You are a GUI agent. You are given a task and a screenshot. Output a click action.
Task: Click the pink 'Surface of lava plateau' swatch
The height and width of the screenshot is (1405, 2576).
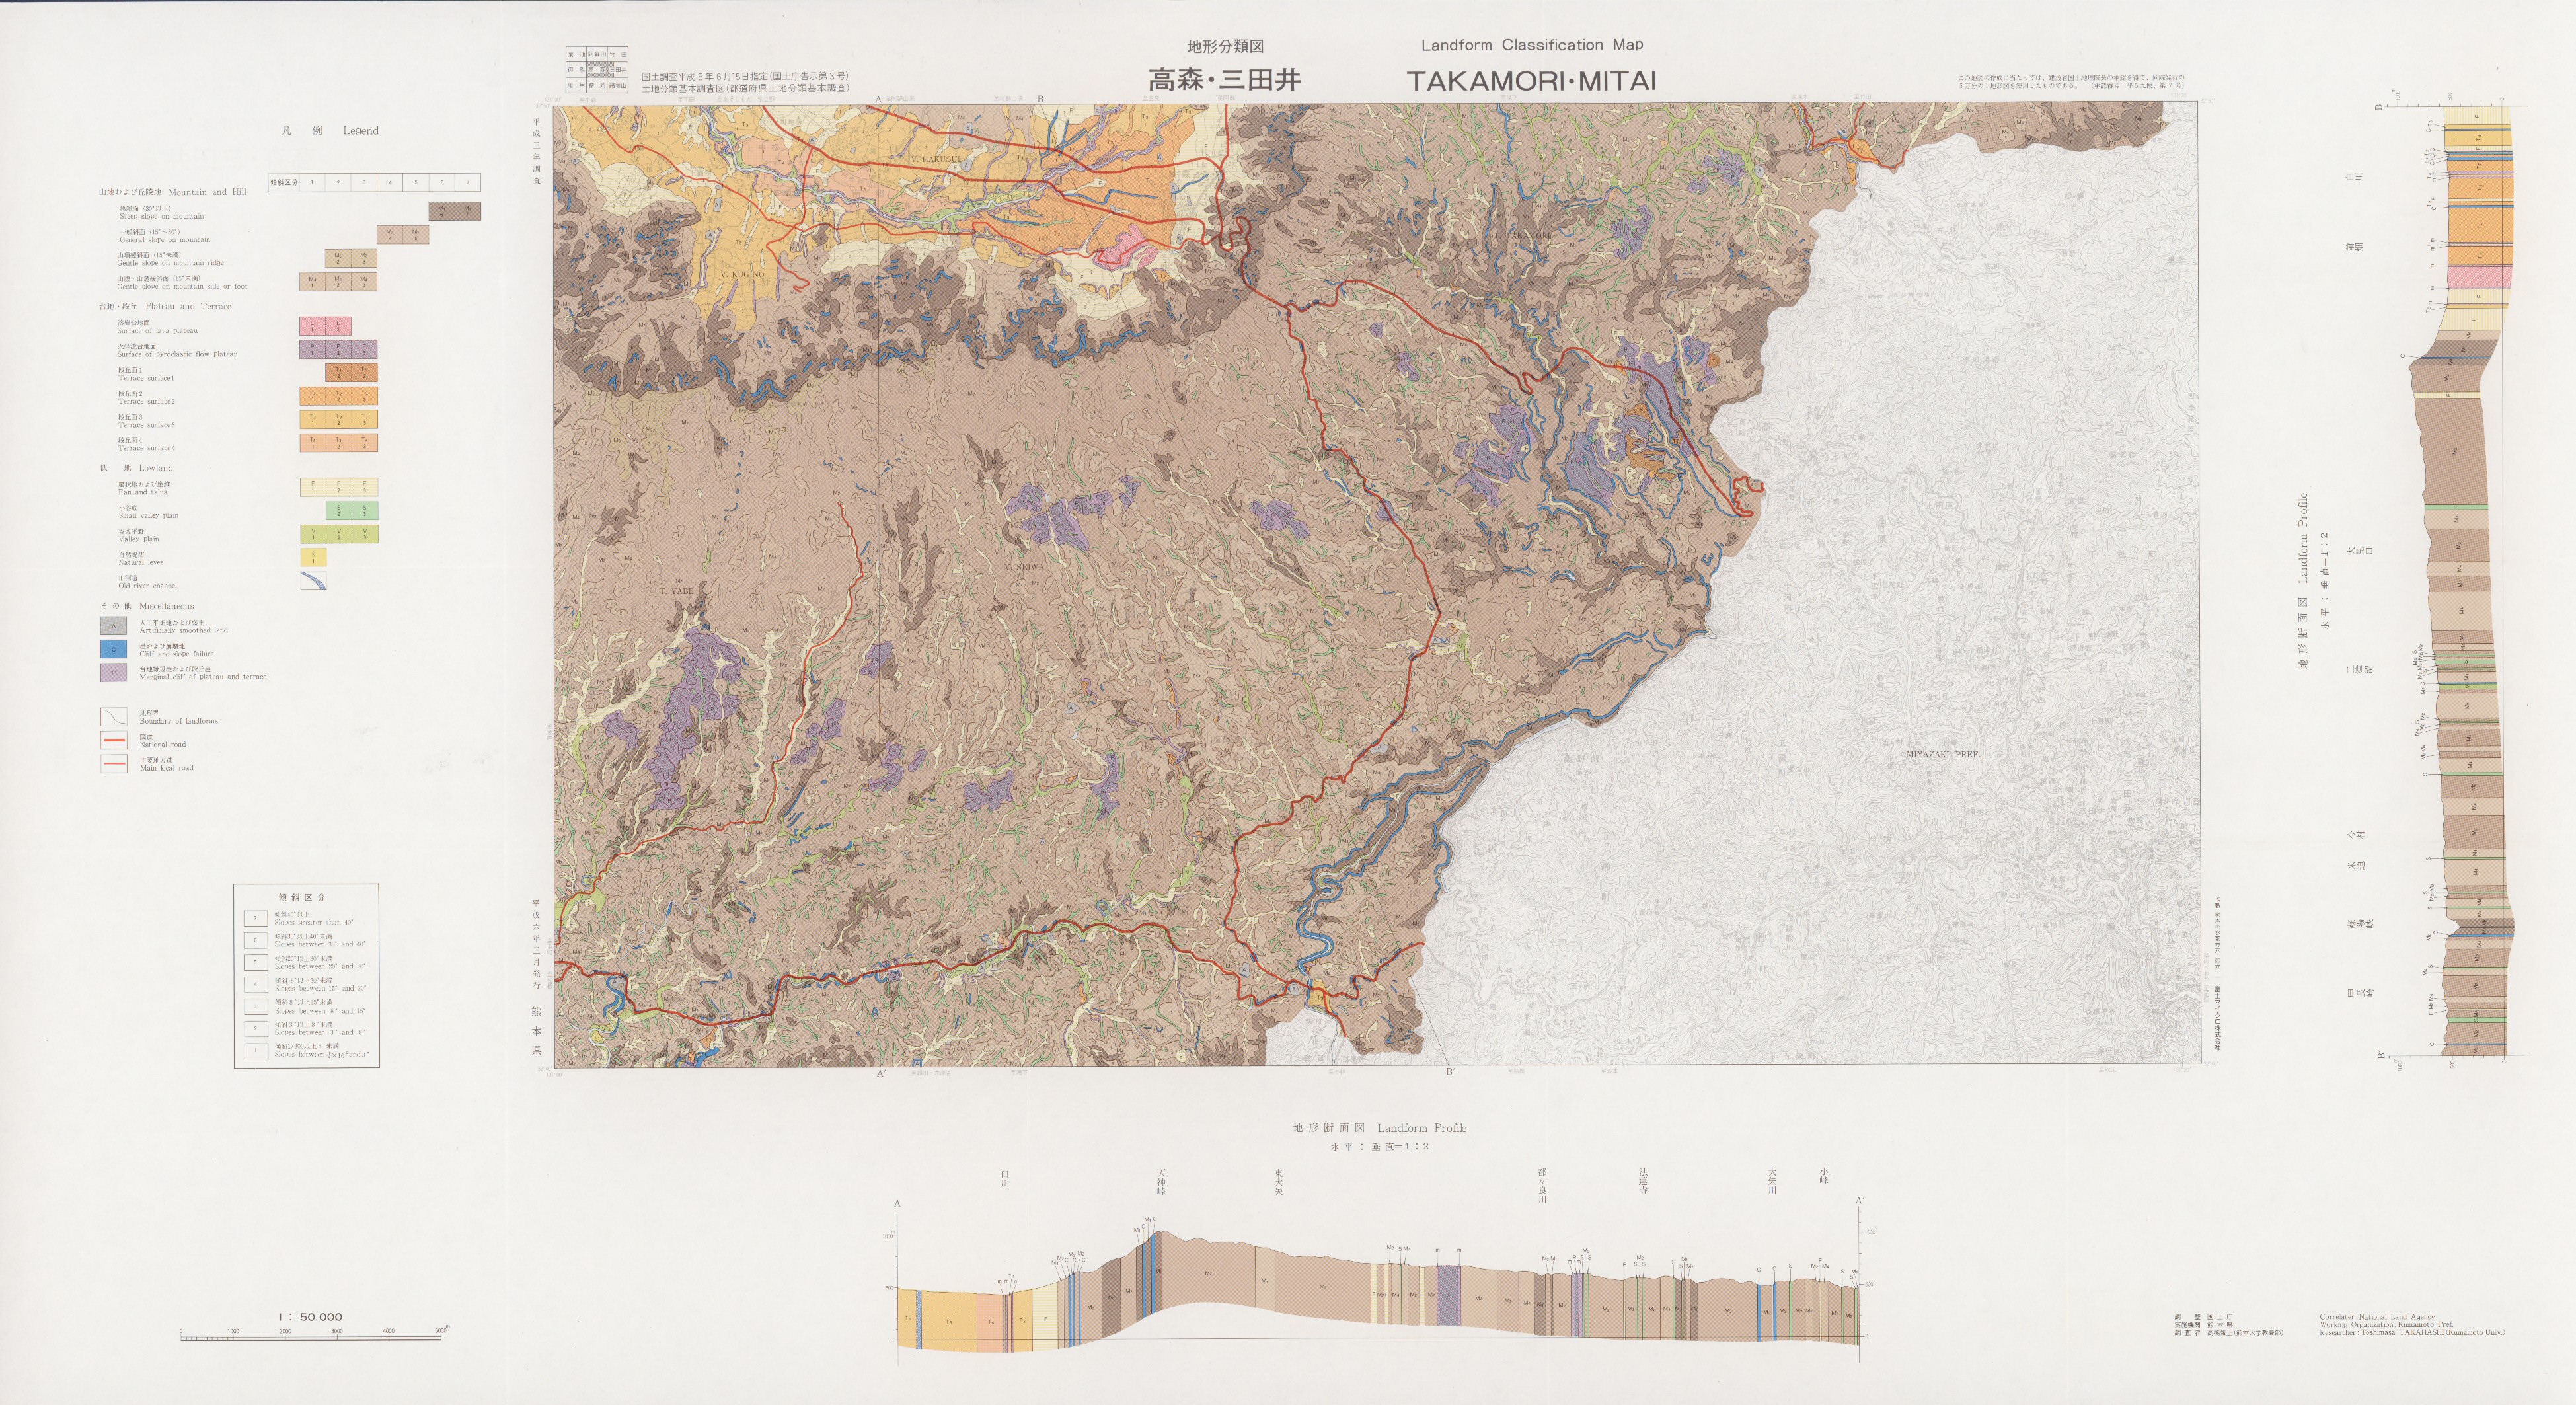click(x=326, y=326)
